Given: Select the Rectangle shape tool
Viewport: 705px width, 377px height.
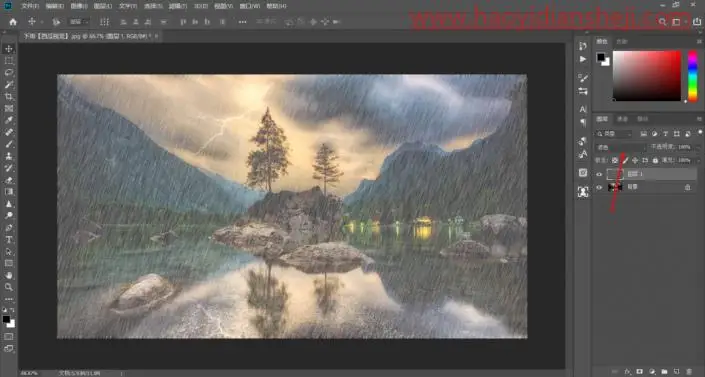Looking at the screenshot, I should click(9, 263).
